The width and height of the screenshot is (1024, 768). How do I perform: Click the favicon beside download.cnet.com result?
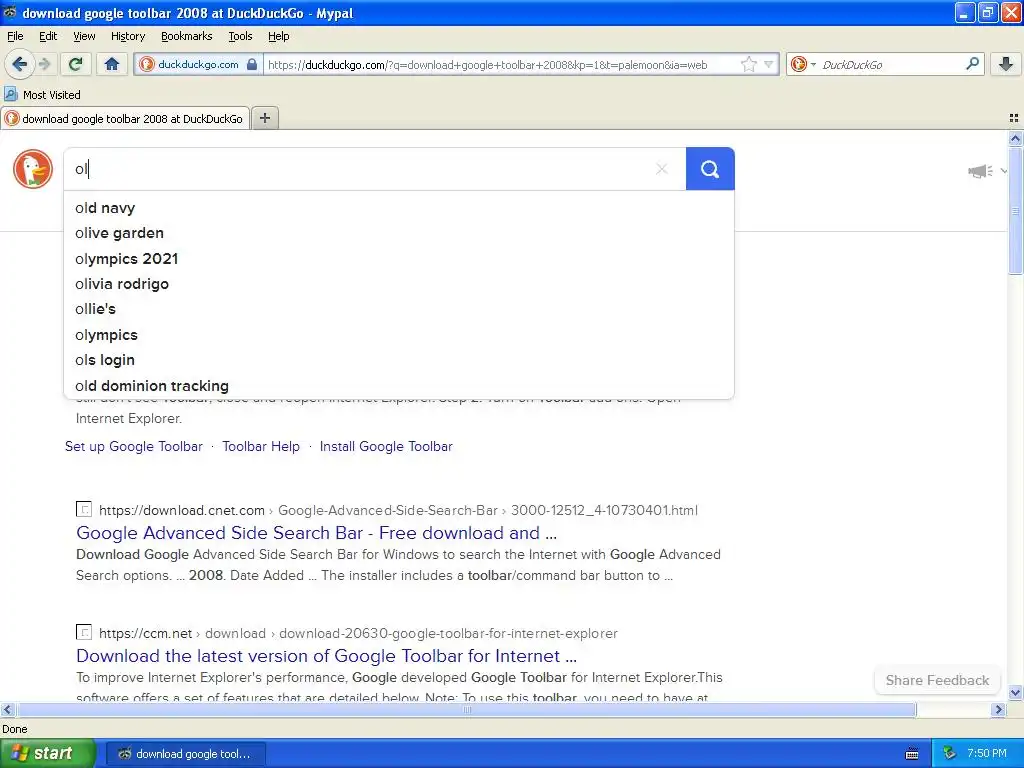point(84,509)
